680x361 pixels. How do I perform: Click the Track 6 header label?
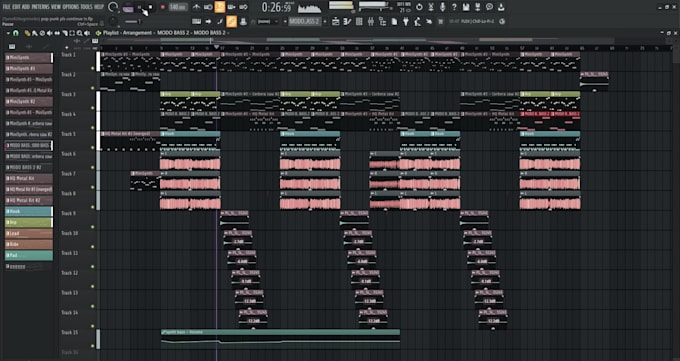(69, 154)
